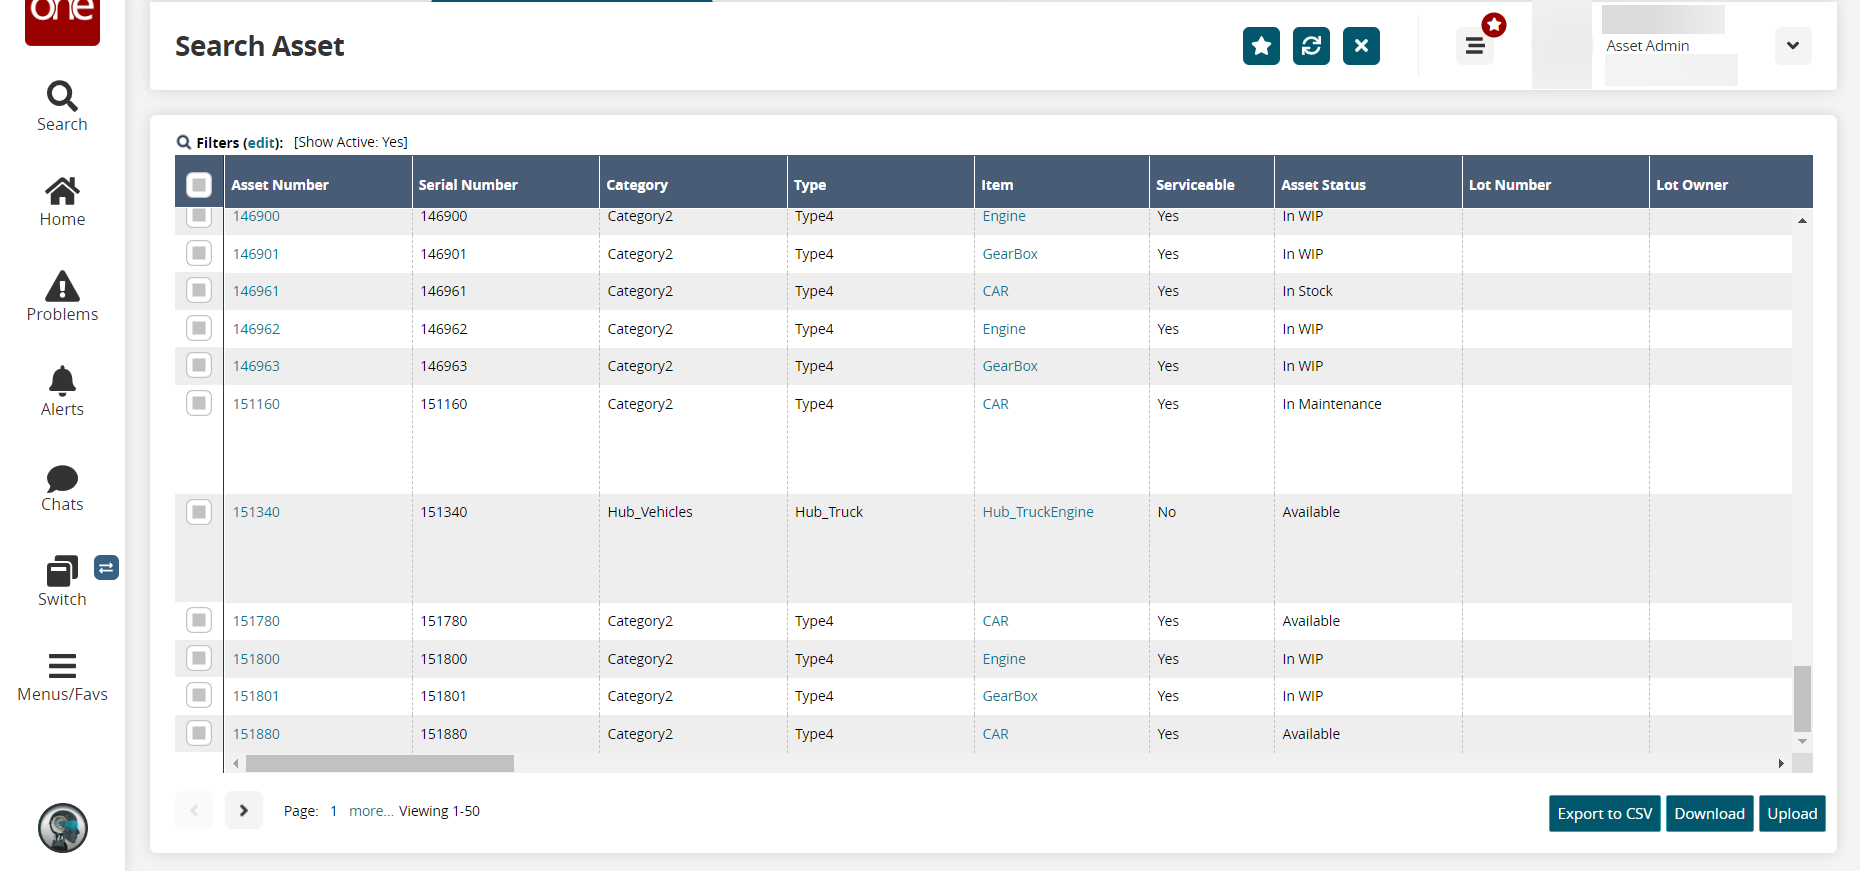Click the horizontal scrollbar thumb under table
This screenshot has height=871, width=1860.
[380, 764]
